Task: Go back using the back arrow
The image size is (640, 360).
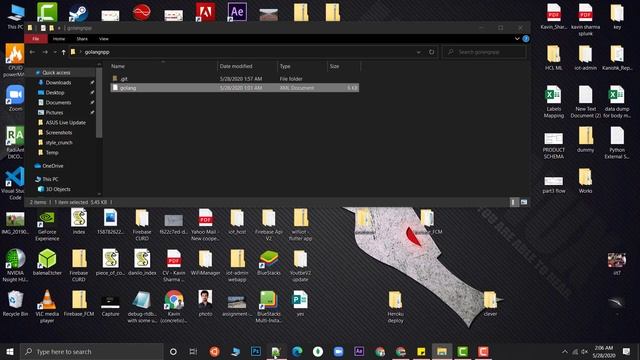Action: coord(32,52)
